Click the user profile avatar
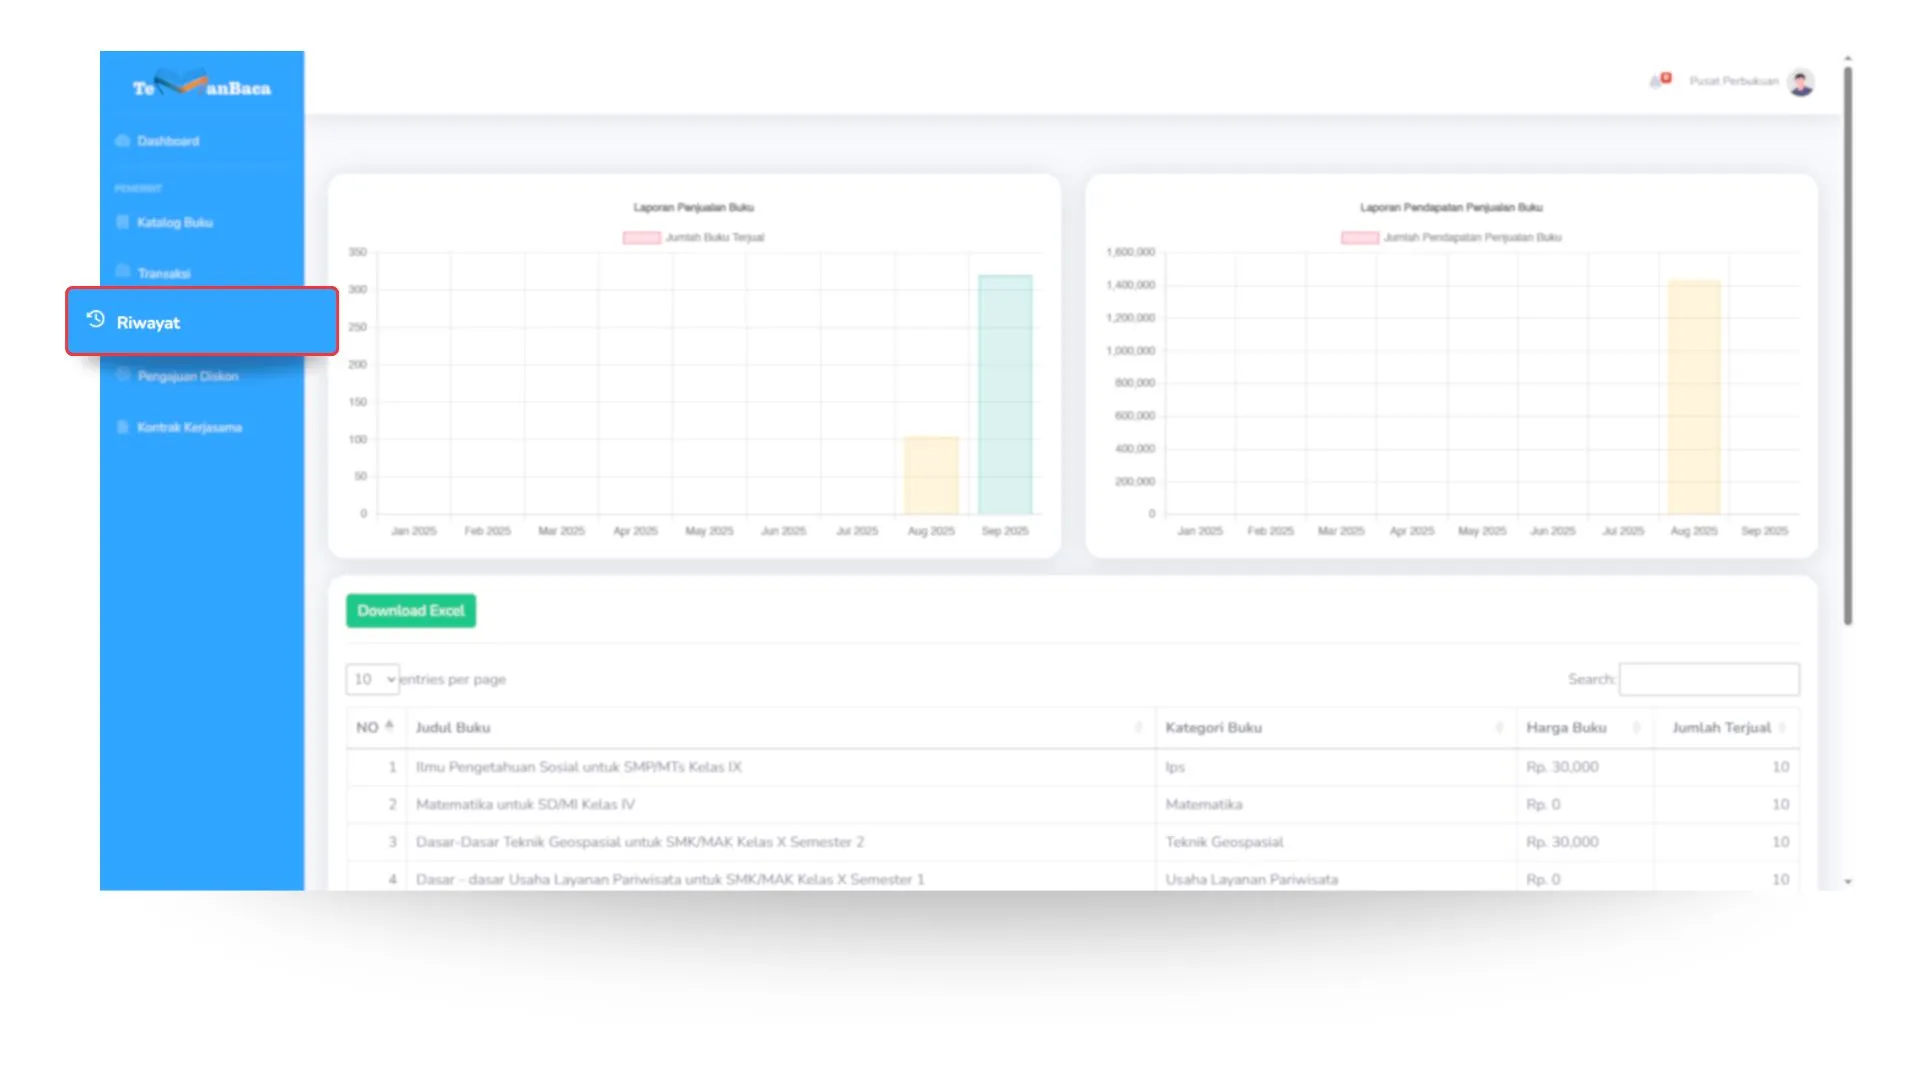The image size is (1920, 1080). [x=1801, y=82]
